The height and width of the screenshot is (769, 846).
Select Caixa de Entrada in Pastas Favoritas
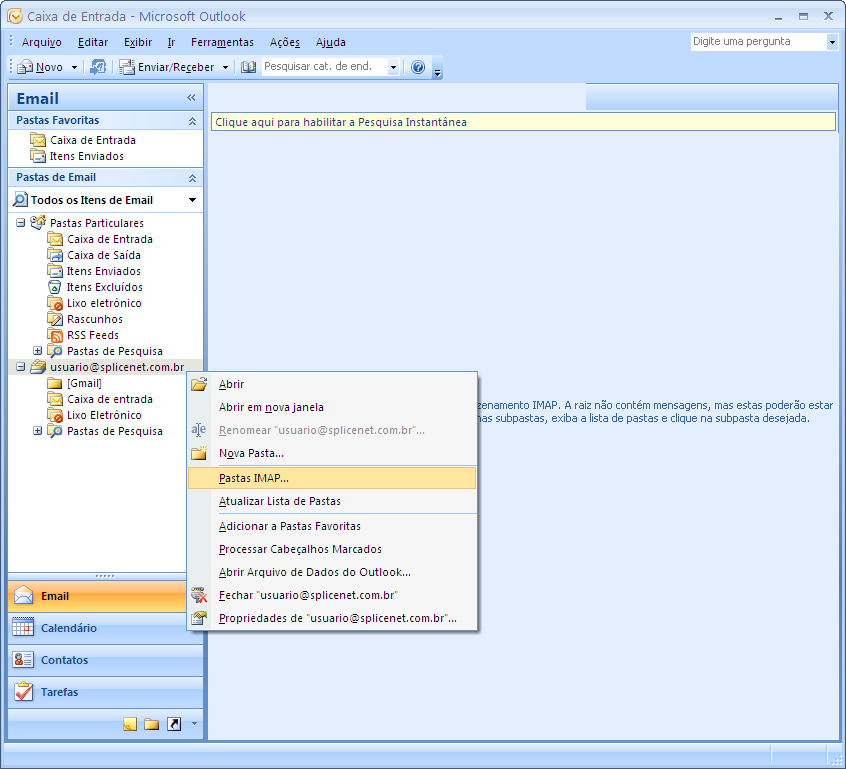(x=93, y=140)
